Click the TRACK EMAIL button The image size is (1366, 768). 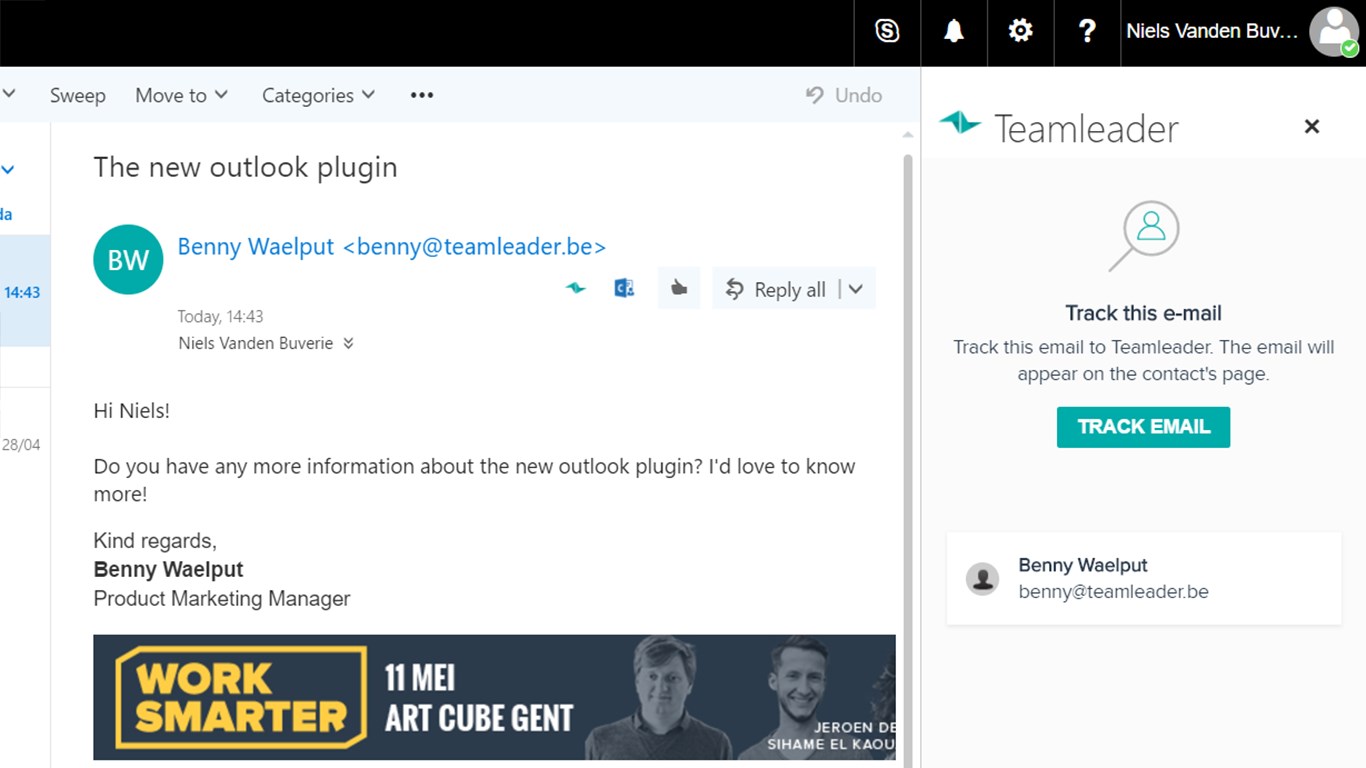pos(1143,427)
